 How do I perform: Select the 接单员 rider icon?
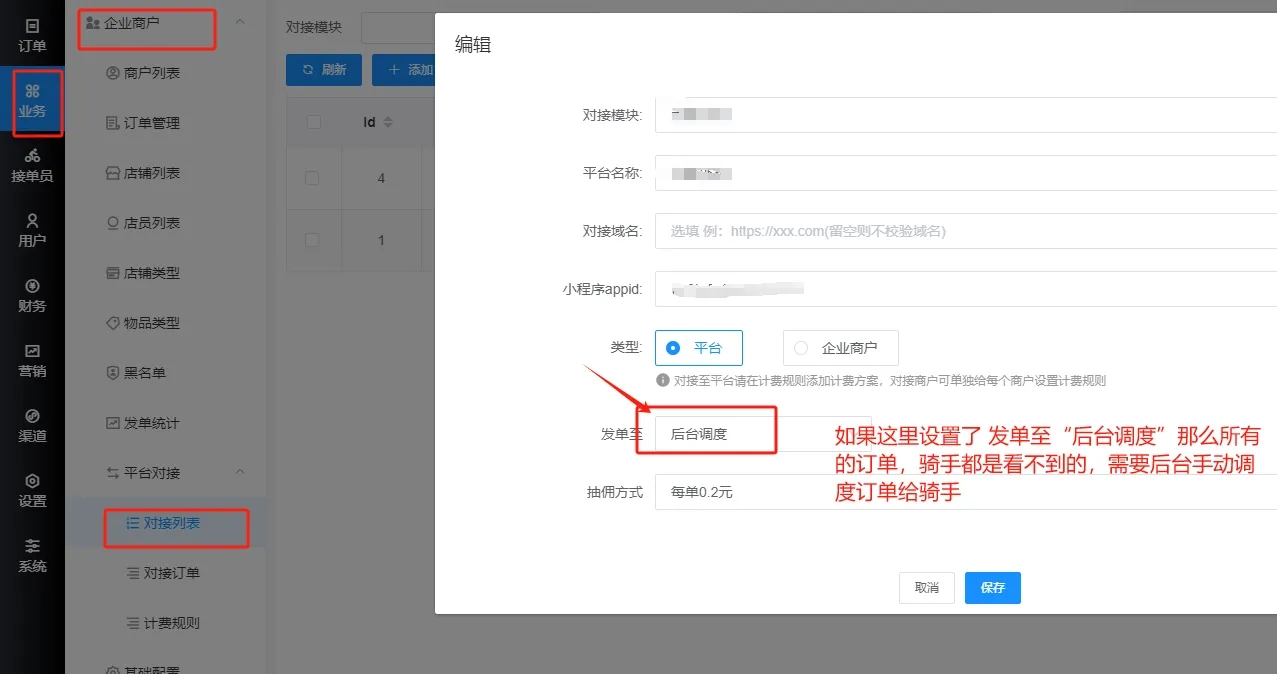(32, 165)
